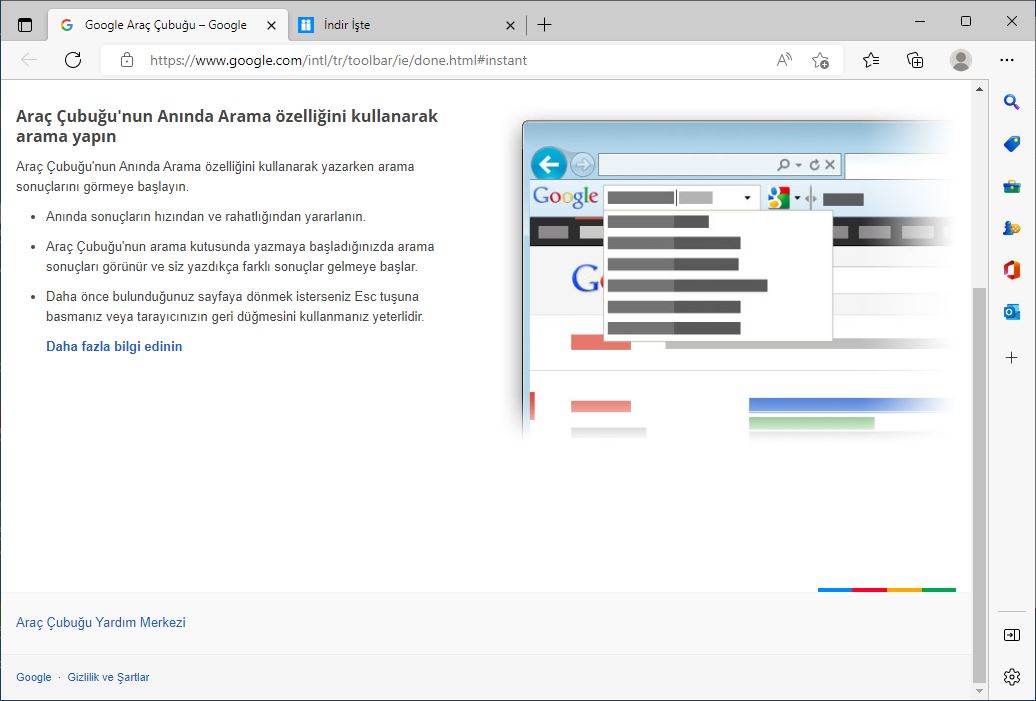
Task: Toggle the sidebar hide button
Action: [x=1012, y=635]
